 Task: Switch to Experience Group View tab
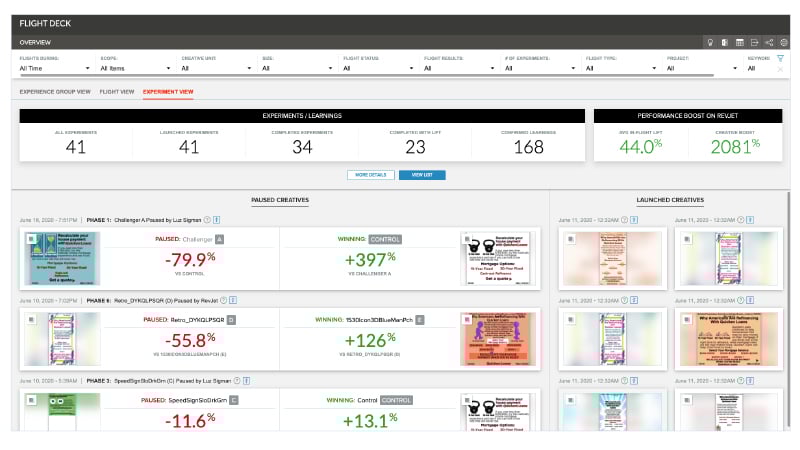(x=55, y=91)
